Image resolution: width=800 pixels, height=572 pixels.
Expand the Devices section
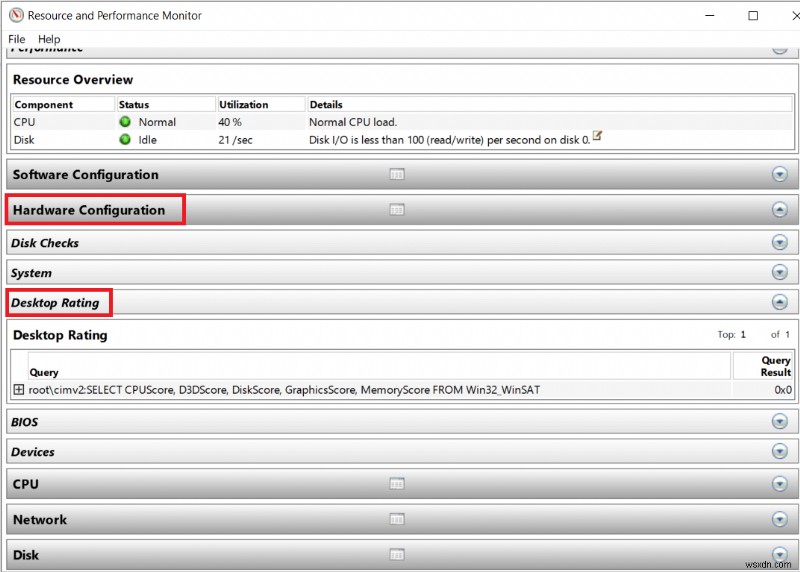(779, 451)
